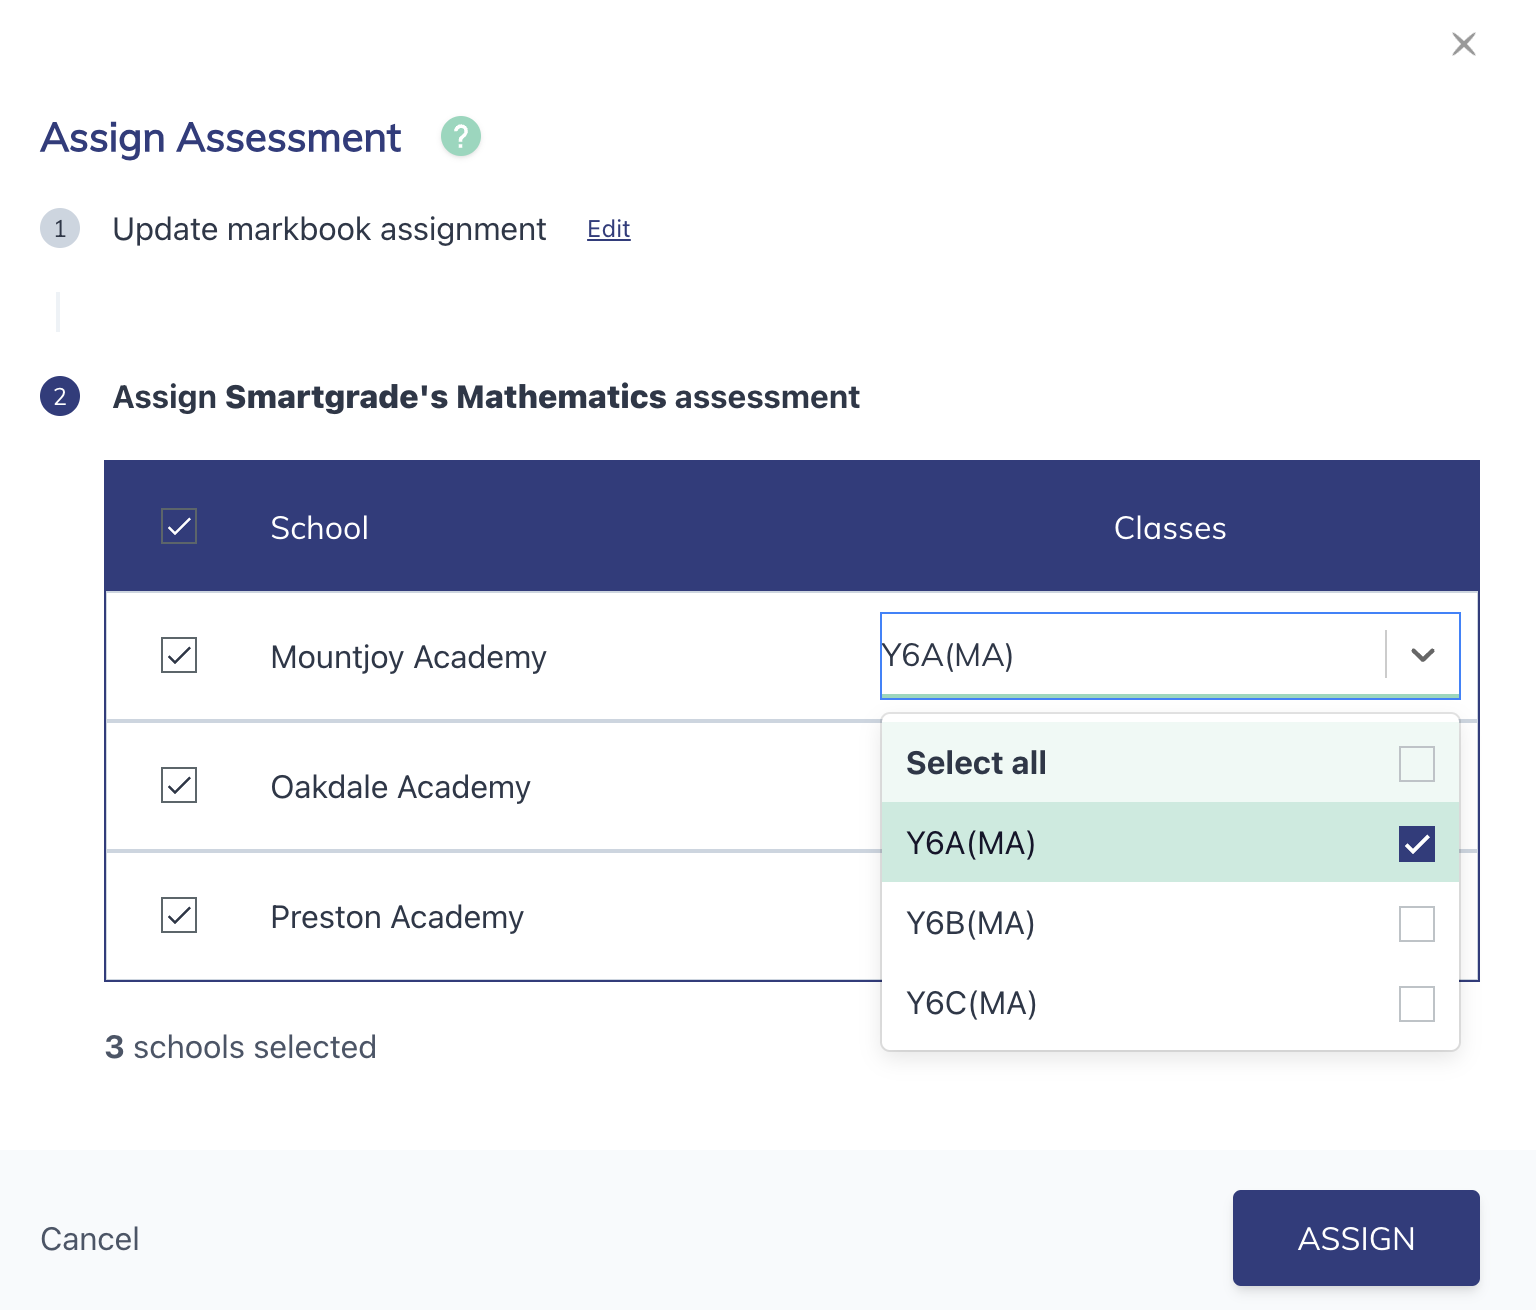Click the Classes column header
The width and height of the screenshot is (1536, 1310).
1170,528
